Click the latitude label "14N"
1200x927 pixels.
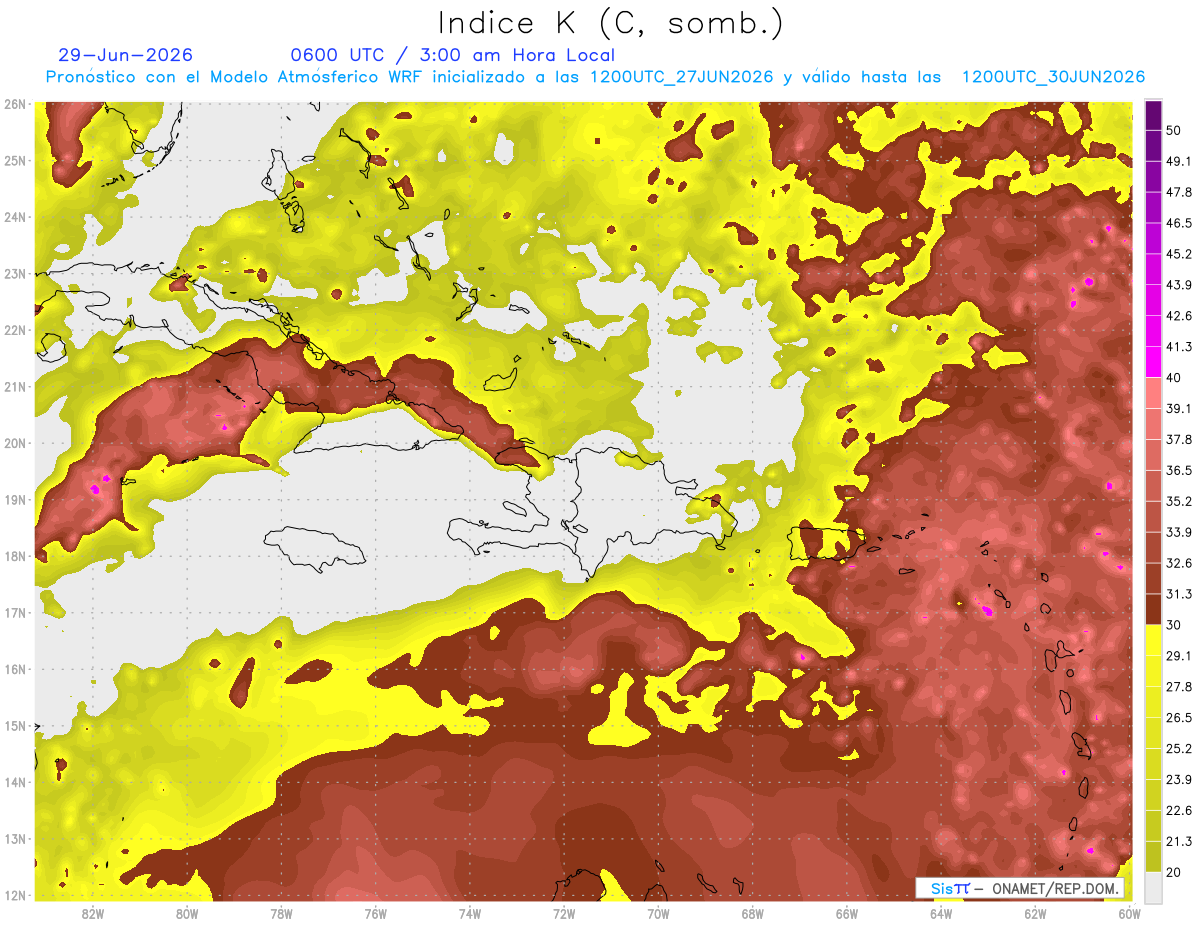[15, 782]
